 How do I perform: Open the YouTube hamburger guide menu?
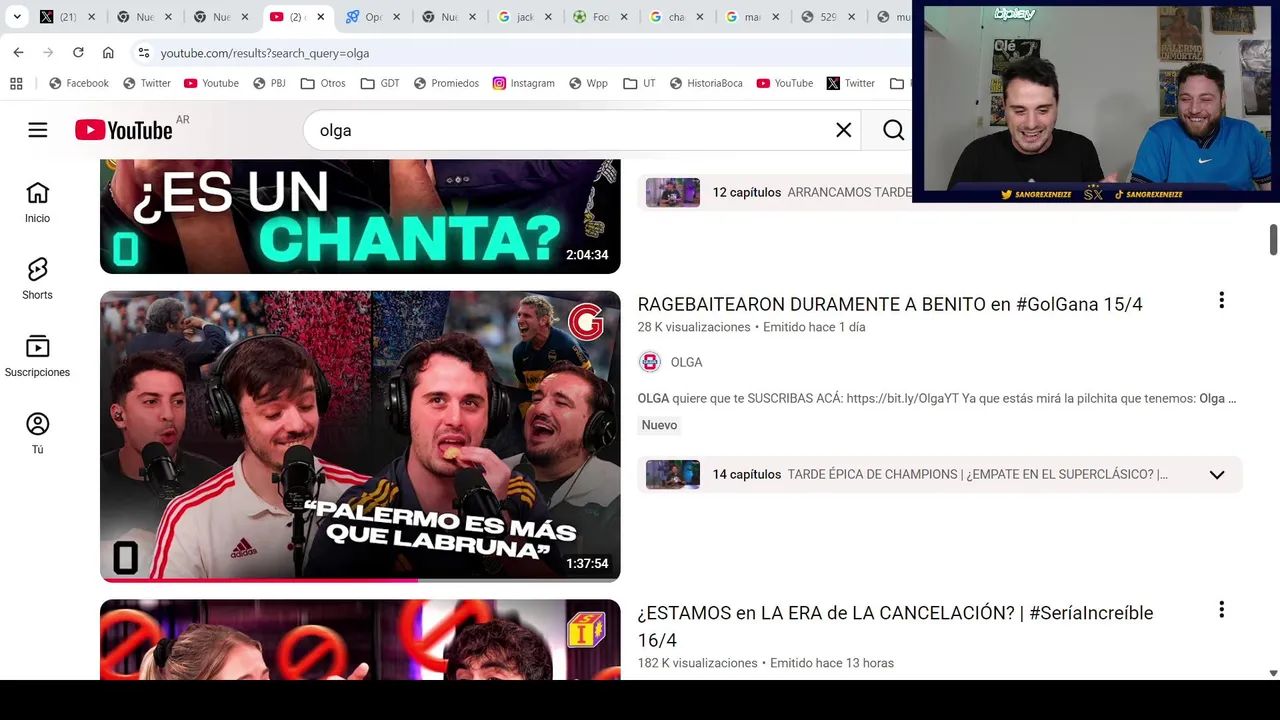38,130
